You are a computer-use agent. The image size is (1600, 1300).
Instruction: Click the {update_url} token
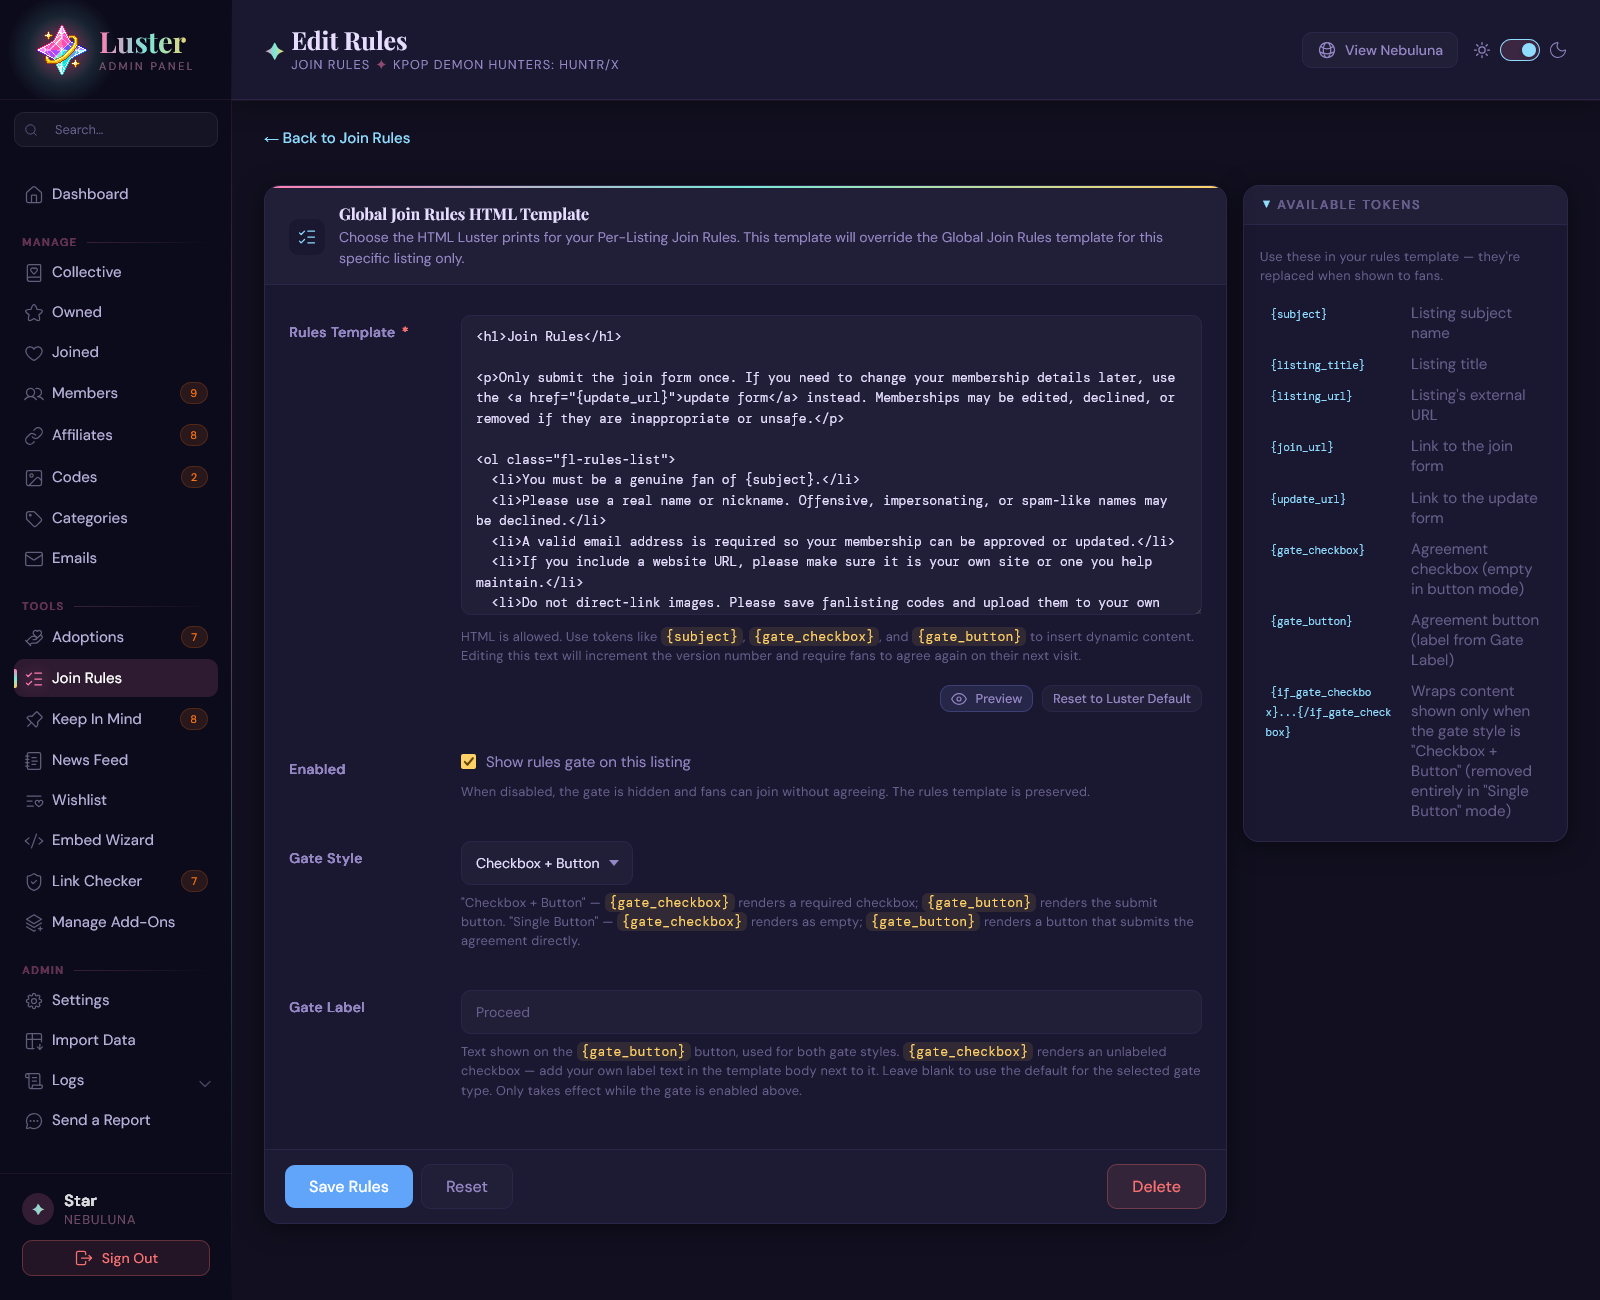coord(1308,499)
